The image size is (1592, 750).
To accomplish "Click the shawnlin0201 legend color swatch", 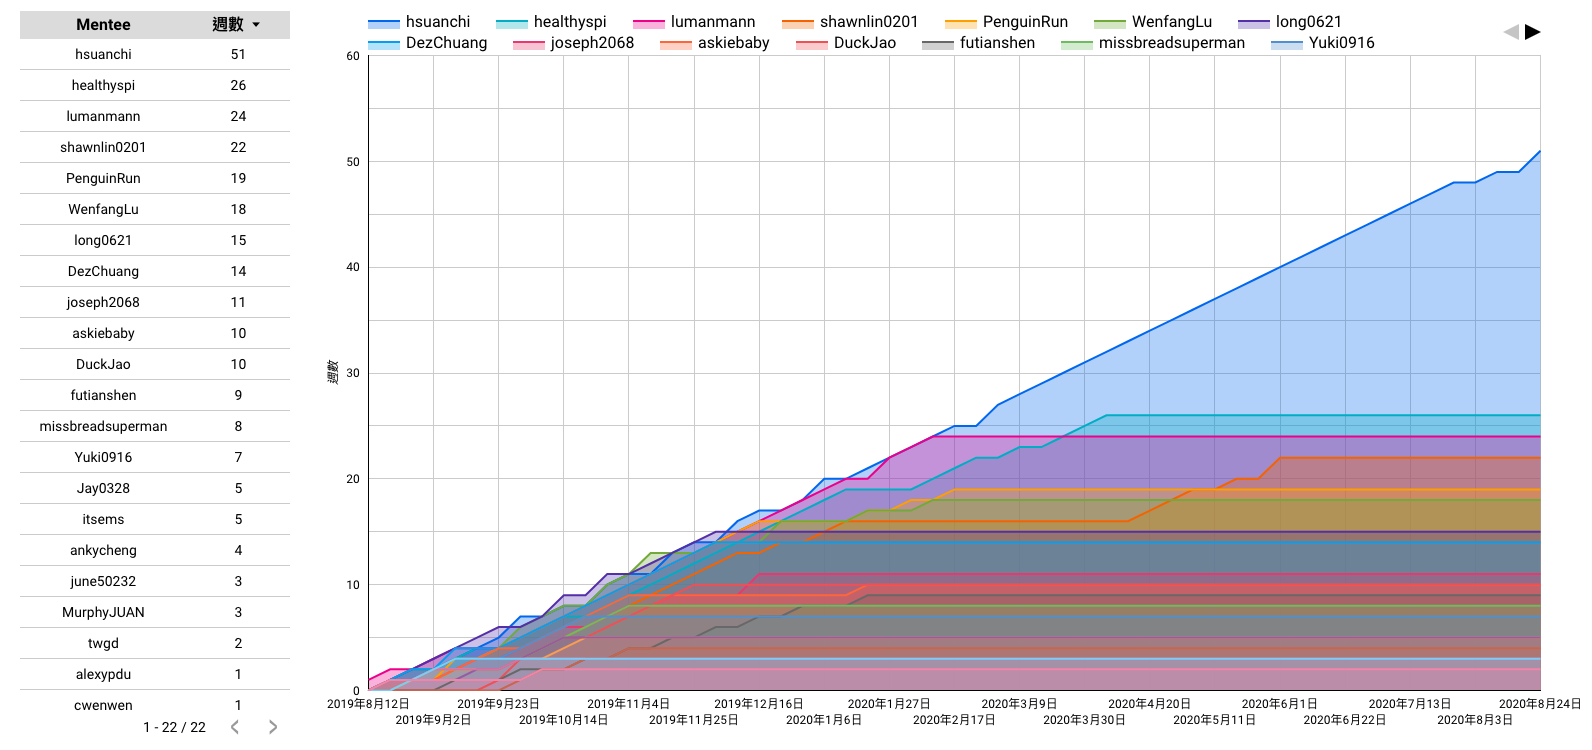I will tap(798, 23).
